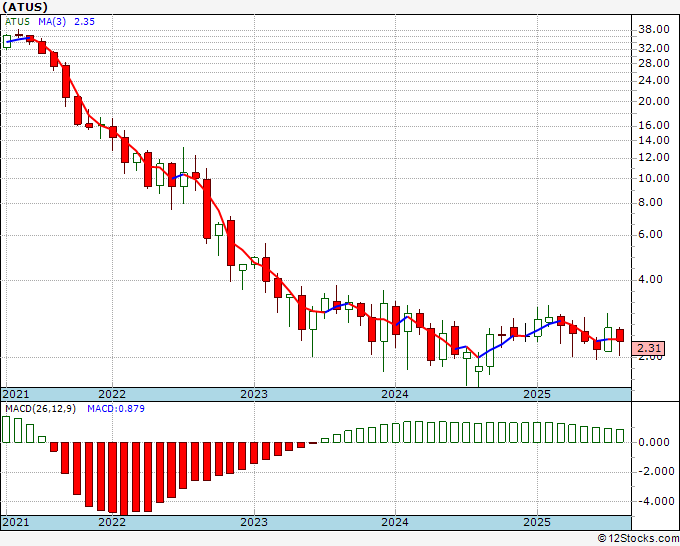The height and width of the screenshot is (546, 680).
Task: Select the 2.35 moving average value
Action: coord(84,22)
